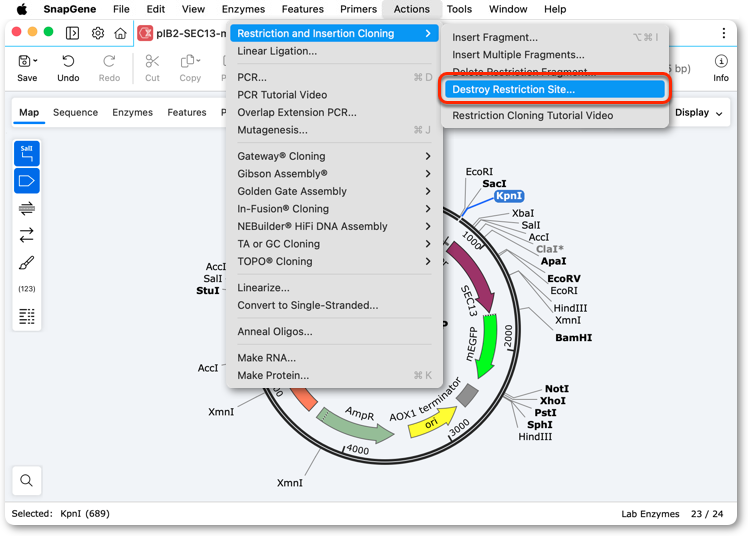Click the yellow ori feature arrow

(x=432, y=423)
